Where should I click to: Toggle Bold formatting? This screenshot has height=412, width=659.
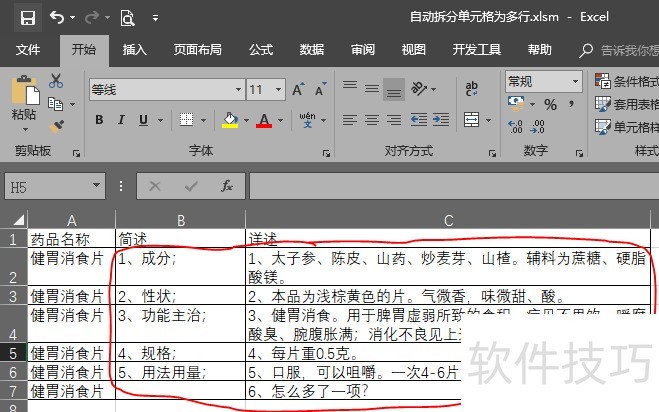tap(99, 120)
